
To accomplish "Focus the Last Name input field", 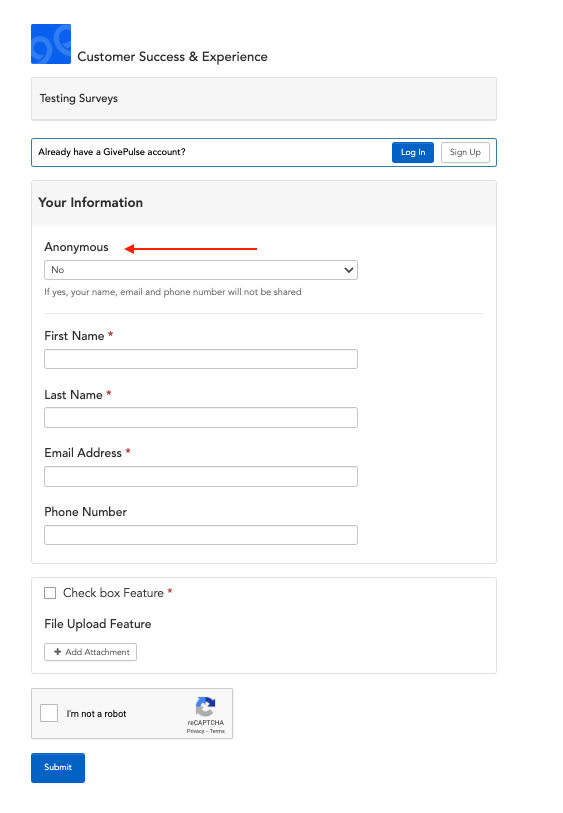I will point(201,417).
